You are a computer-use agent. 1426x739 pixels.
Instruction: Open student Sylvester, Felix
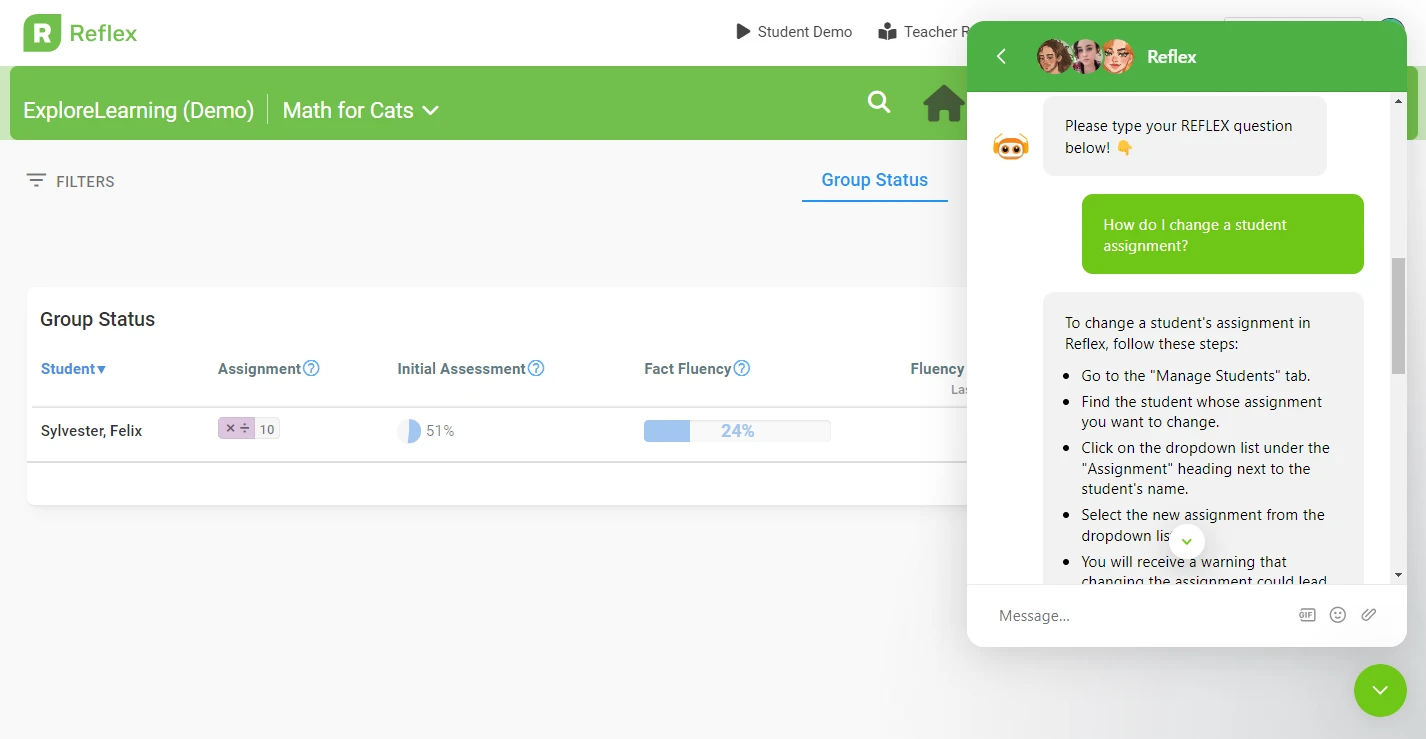click(92, 431)
